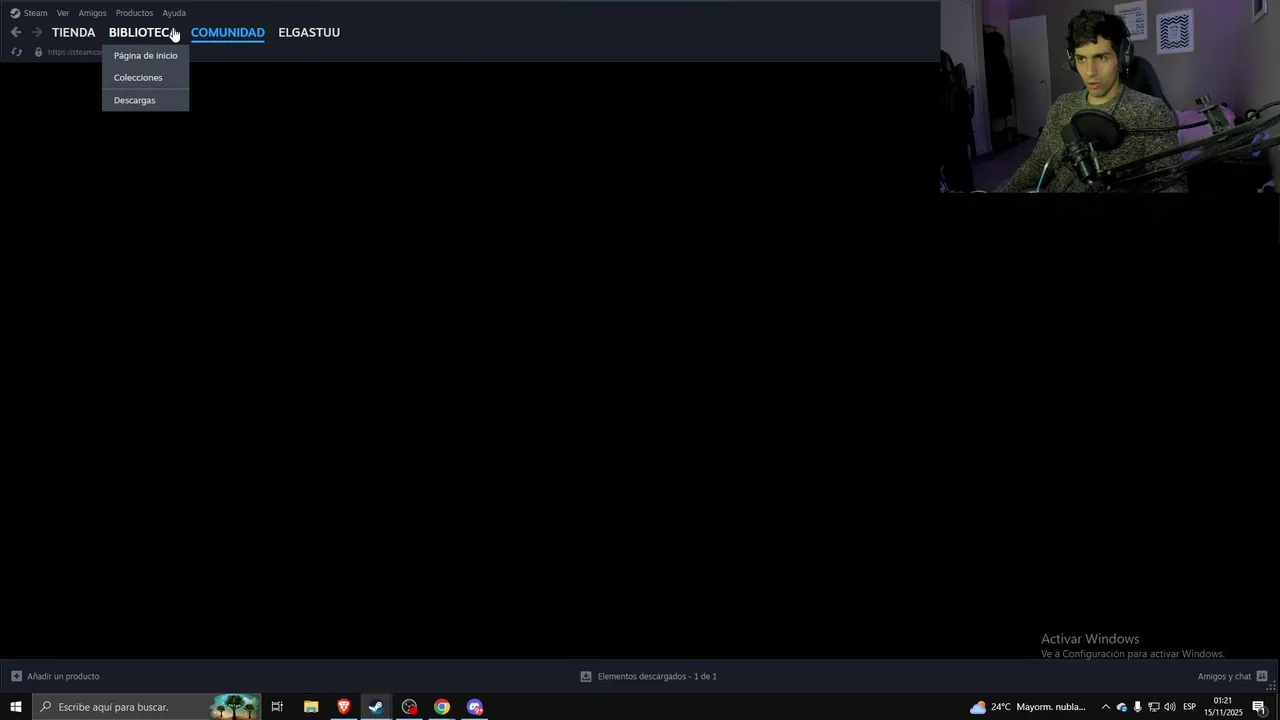Click the Amigos y chat icon

pos(1262,676)
